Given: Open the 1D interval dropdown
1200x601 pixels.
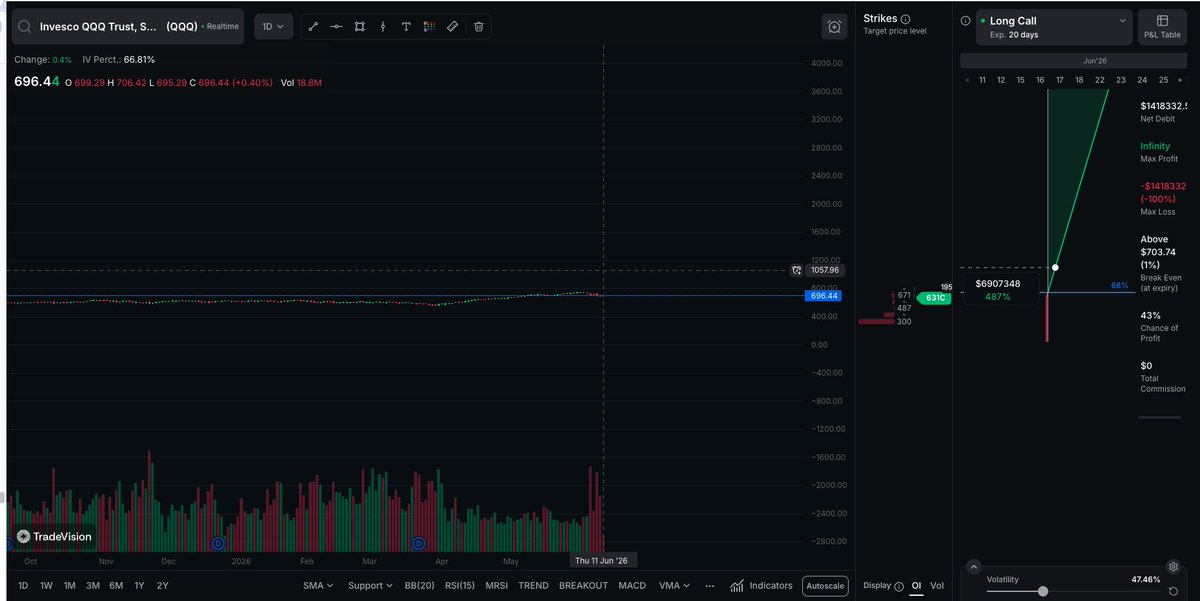Looking at the screenshot, I should (x=272, y=27).
